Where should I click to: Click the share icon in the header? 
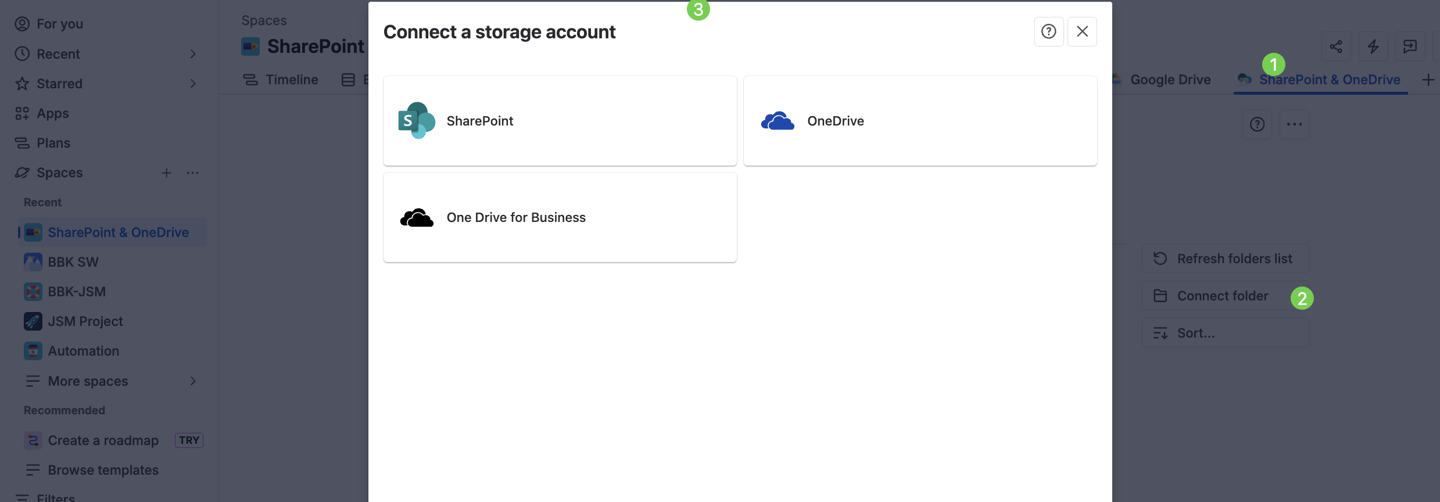(1336, 46)
